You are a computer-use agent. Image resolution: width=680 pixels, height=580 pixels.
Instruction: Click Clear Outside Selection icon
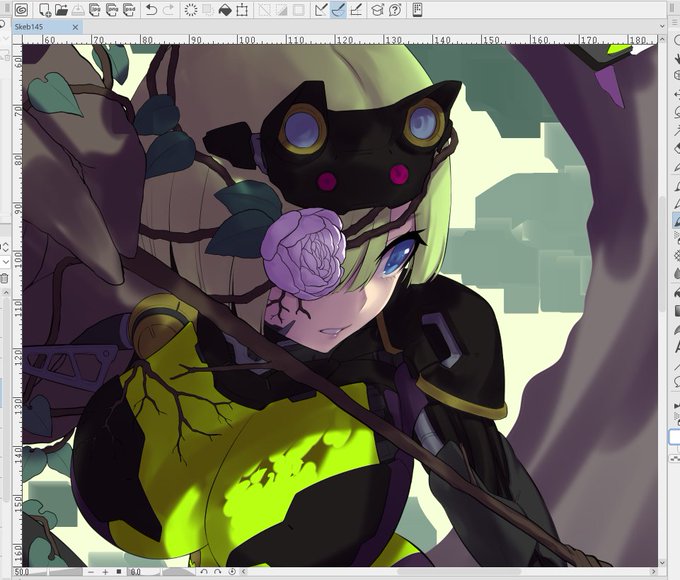(x=208, y=10)
